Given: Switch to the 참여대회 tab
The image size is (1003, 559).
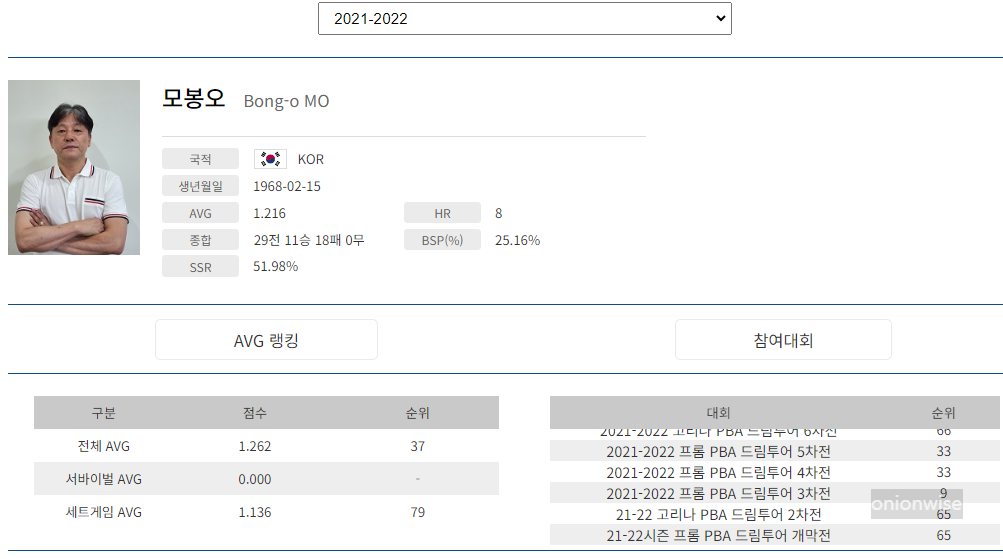Looking at the screenshot, I should (783, 340).
